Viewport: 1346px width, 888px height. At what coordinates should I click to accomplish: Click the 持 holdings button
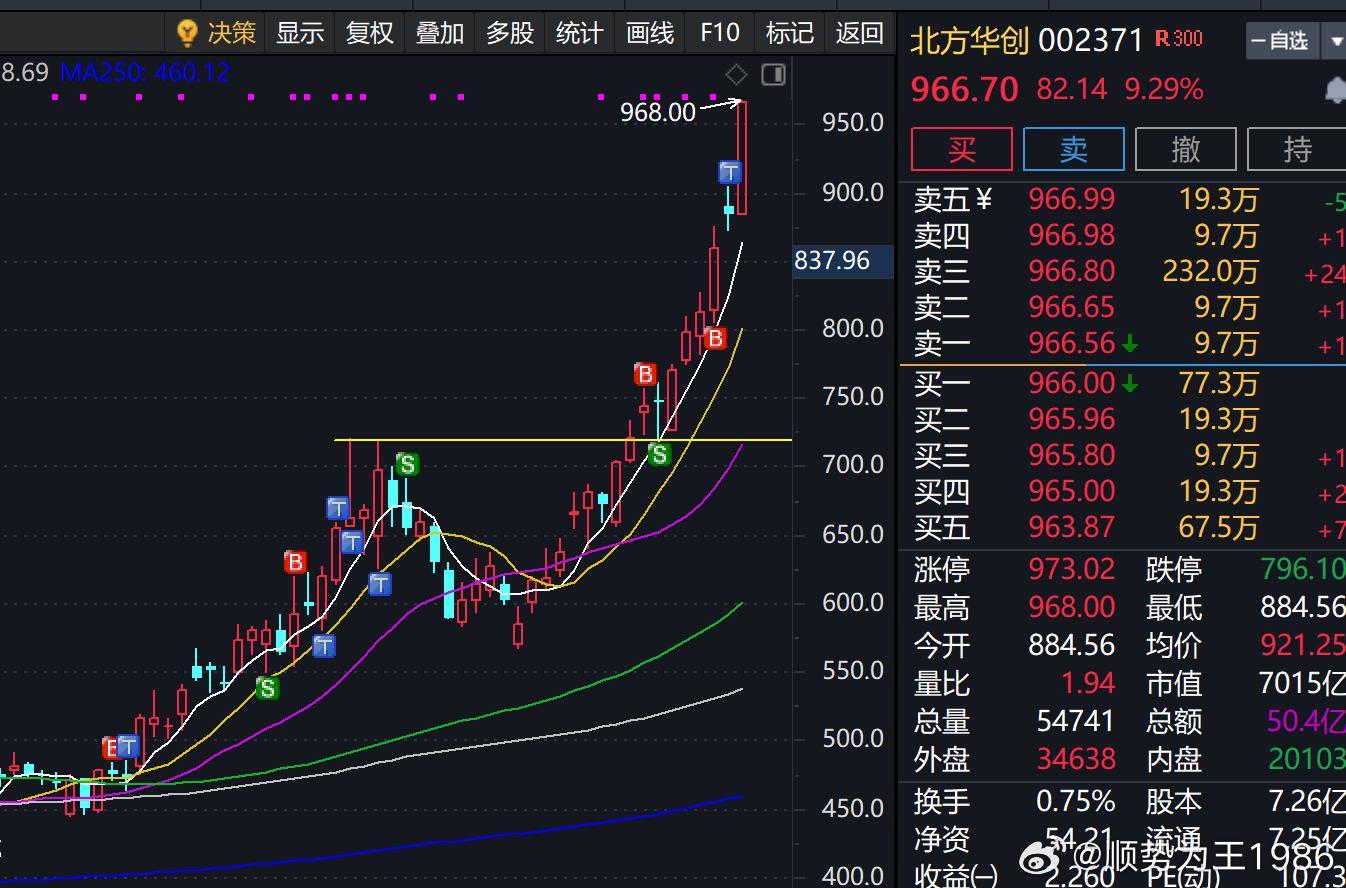click(1297, 149)
